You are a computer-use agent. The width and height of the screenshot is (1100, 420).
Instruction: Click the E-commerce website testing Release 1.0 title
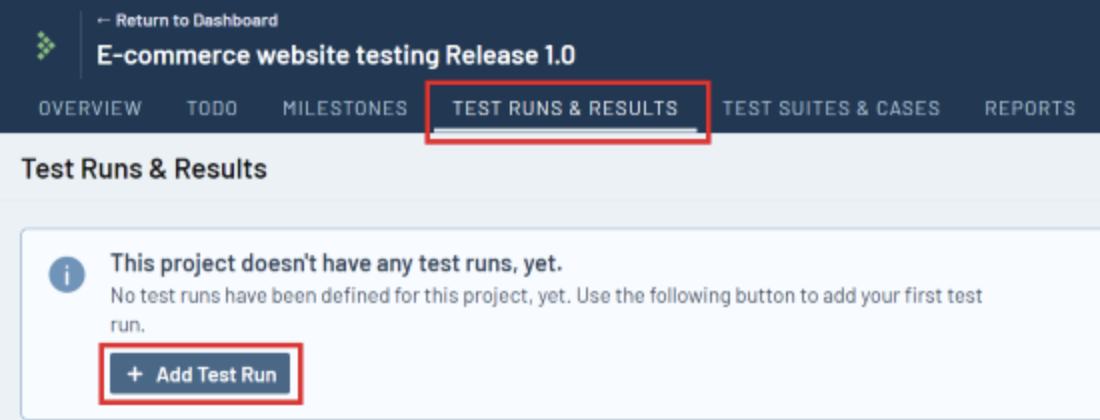[336, 55]
